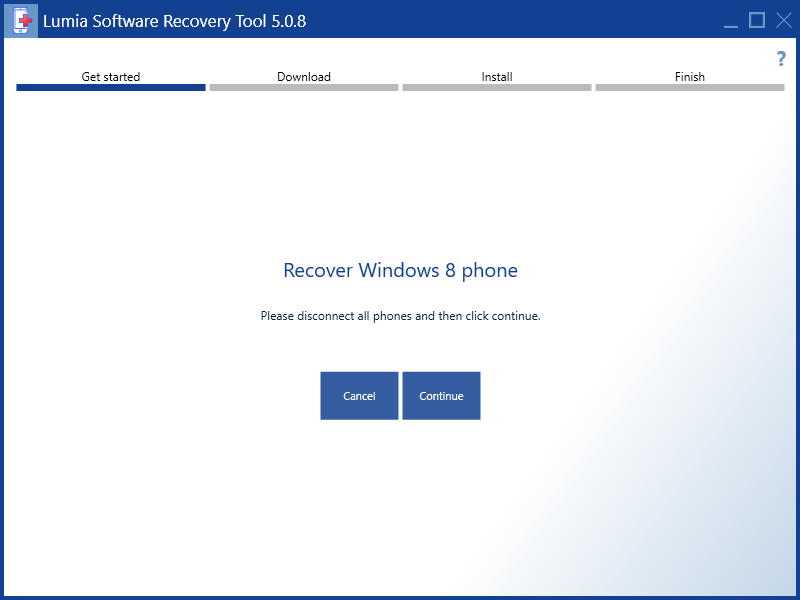Click the Cancel button

pyautogui.click(x=359, y=396)
